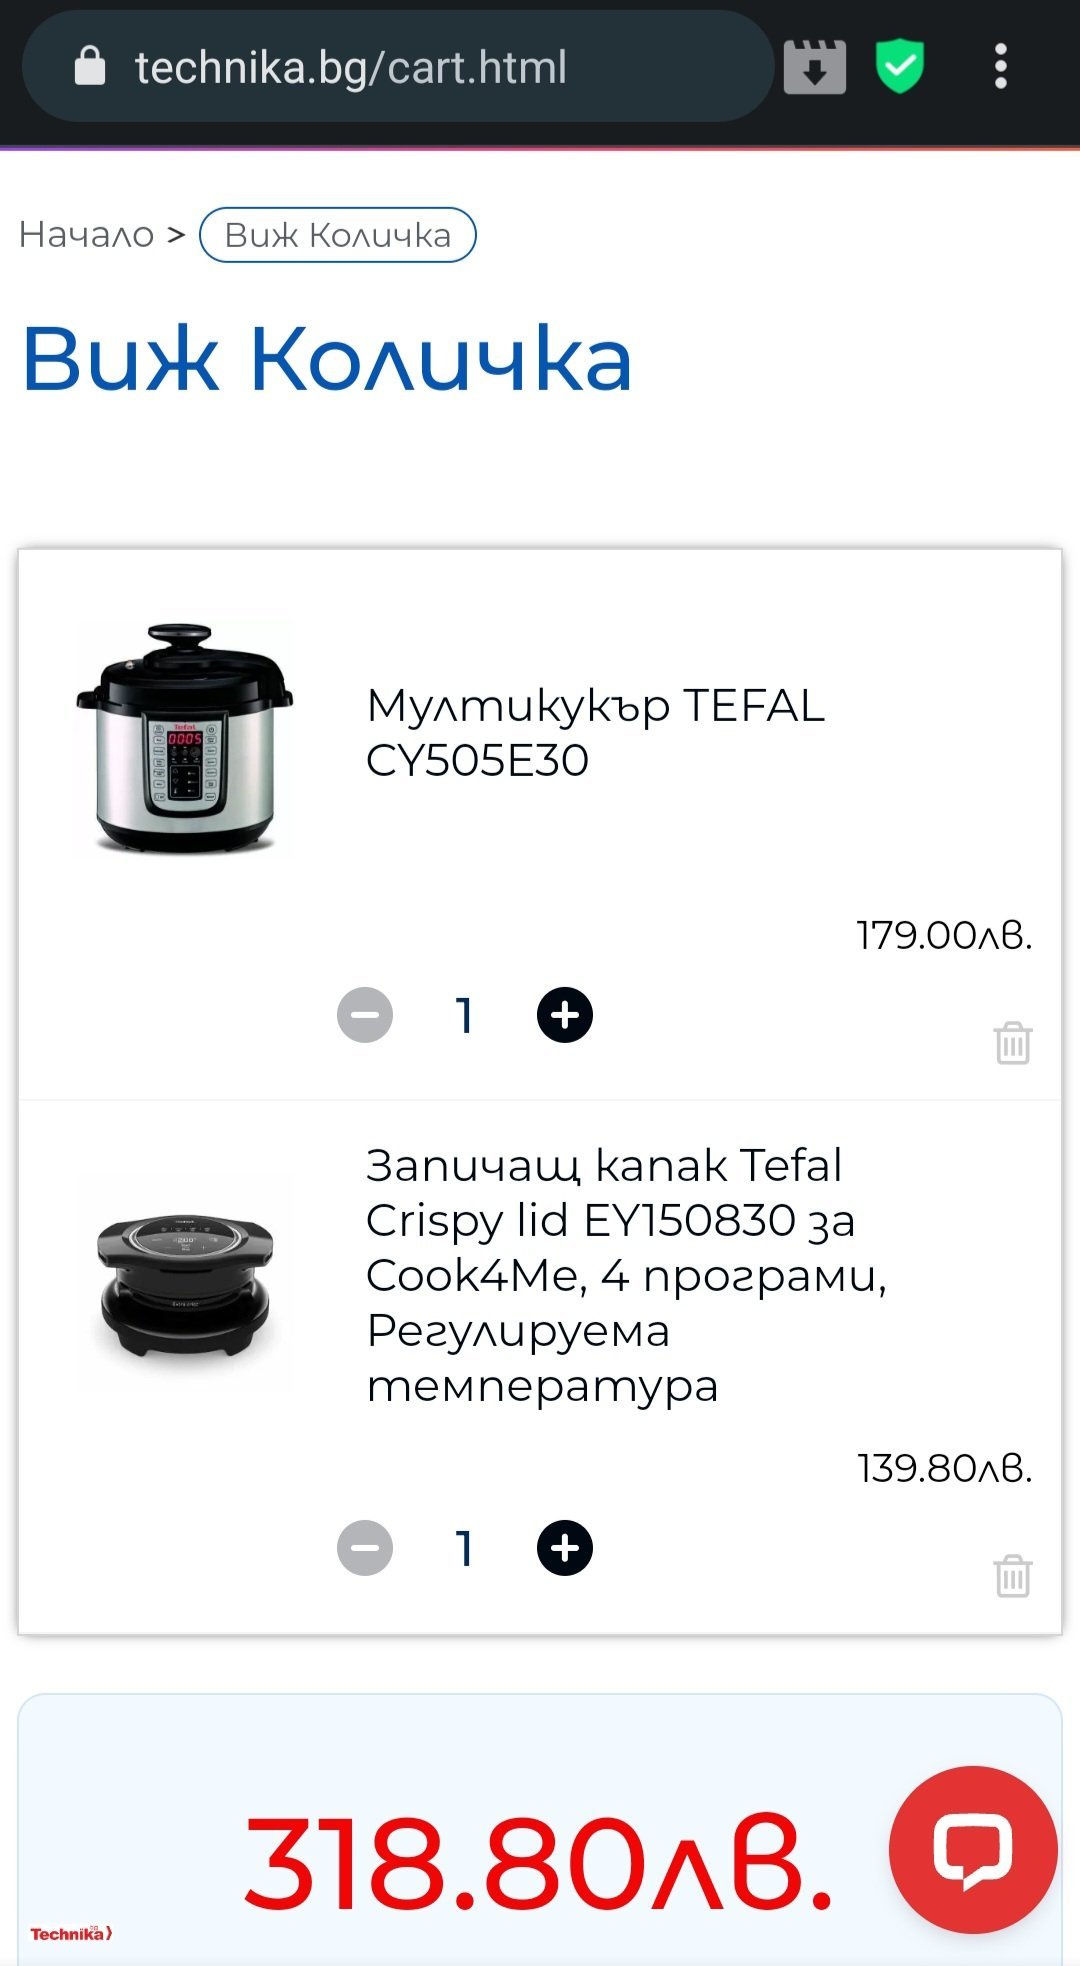The image size is (1080, 1966).
Task: Tap the small Technika logo
Action: pyautogui.click(x=70, y=1933)
